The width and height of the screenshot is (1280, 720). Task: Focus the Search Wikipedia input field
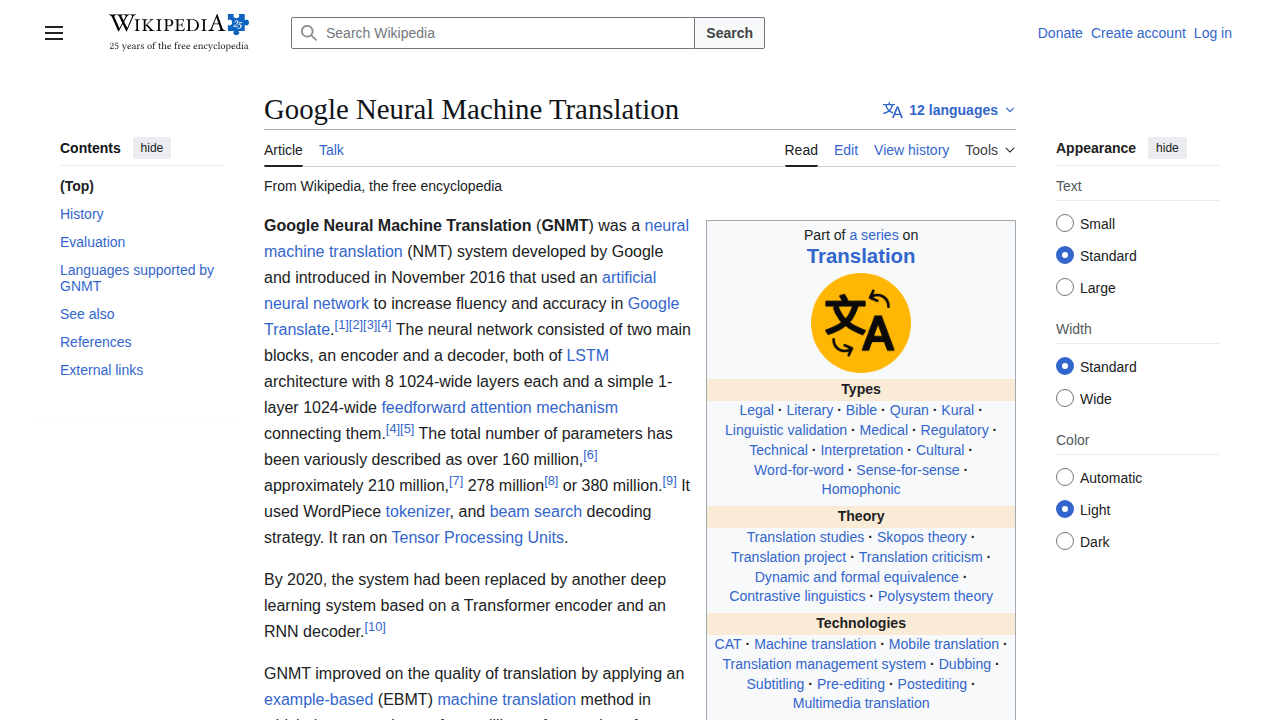[x=493, y=33]
